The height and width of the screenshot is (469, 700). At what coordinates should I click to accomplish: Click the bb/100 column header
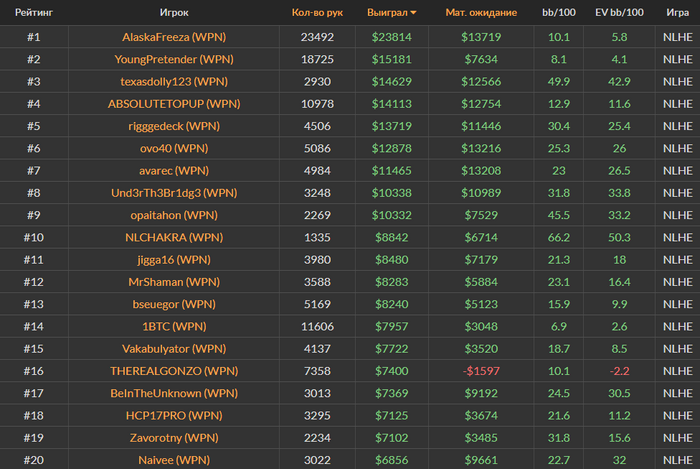coord(558,12)
